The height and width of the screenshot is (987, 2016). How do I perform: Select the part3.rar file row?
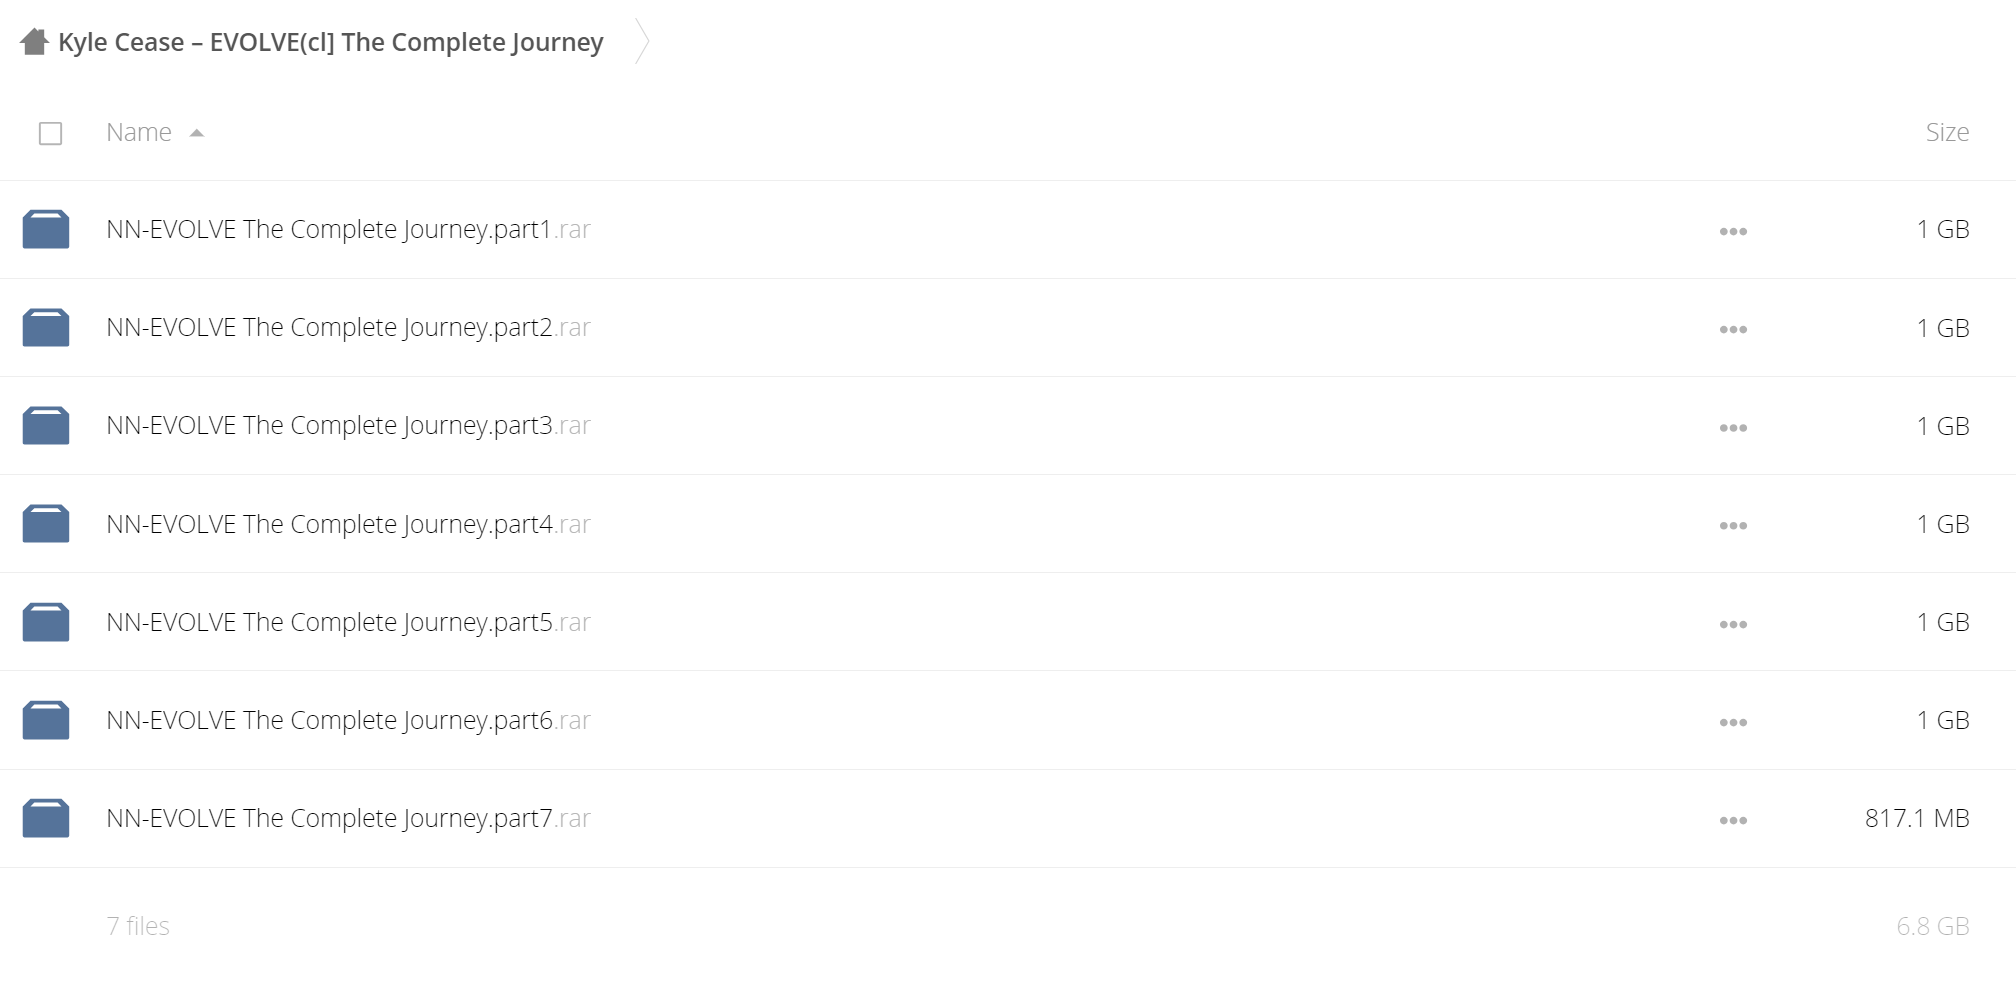tap(1008, 426)
